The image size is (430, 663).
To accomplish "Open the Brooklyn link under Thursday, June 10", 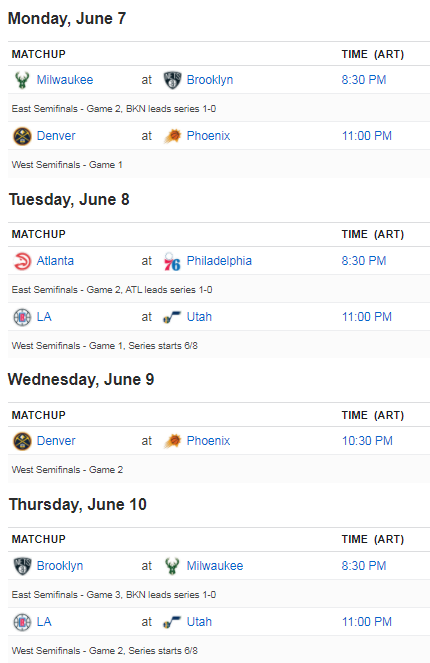I will tap(60, 566).
